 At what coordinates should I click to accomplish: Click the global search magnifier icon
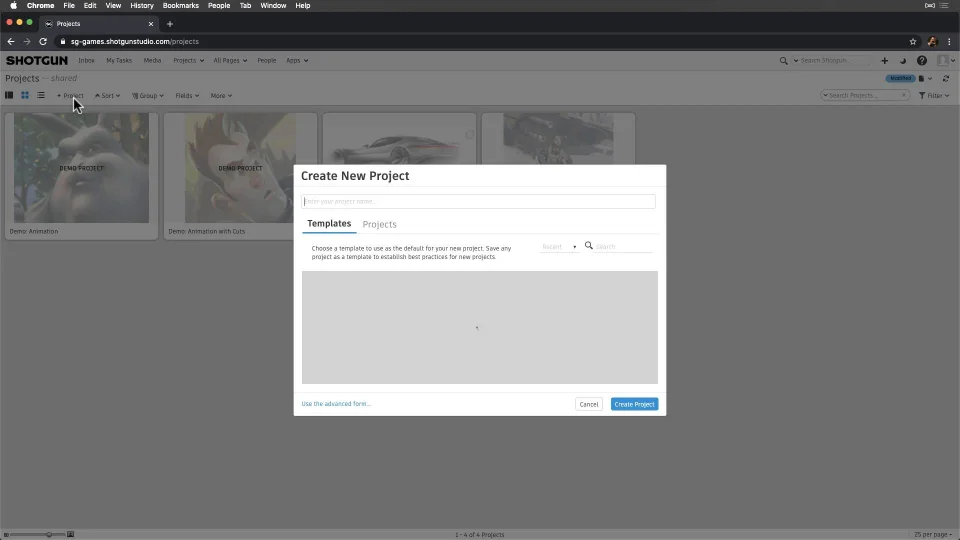[783, 61]
